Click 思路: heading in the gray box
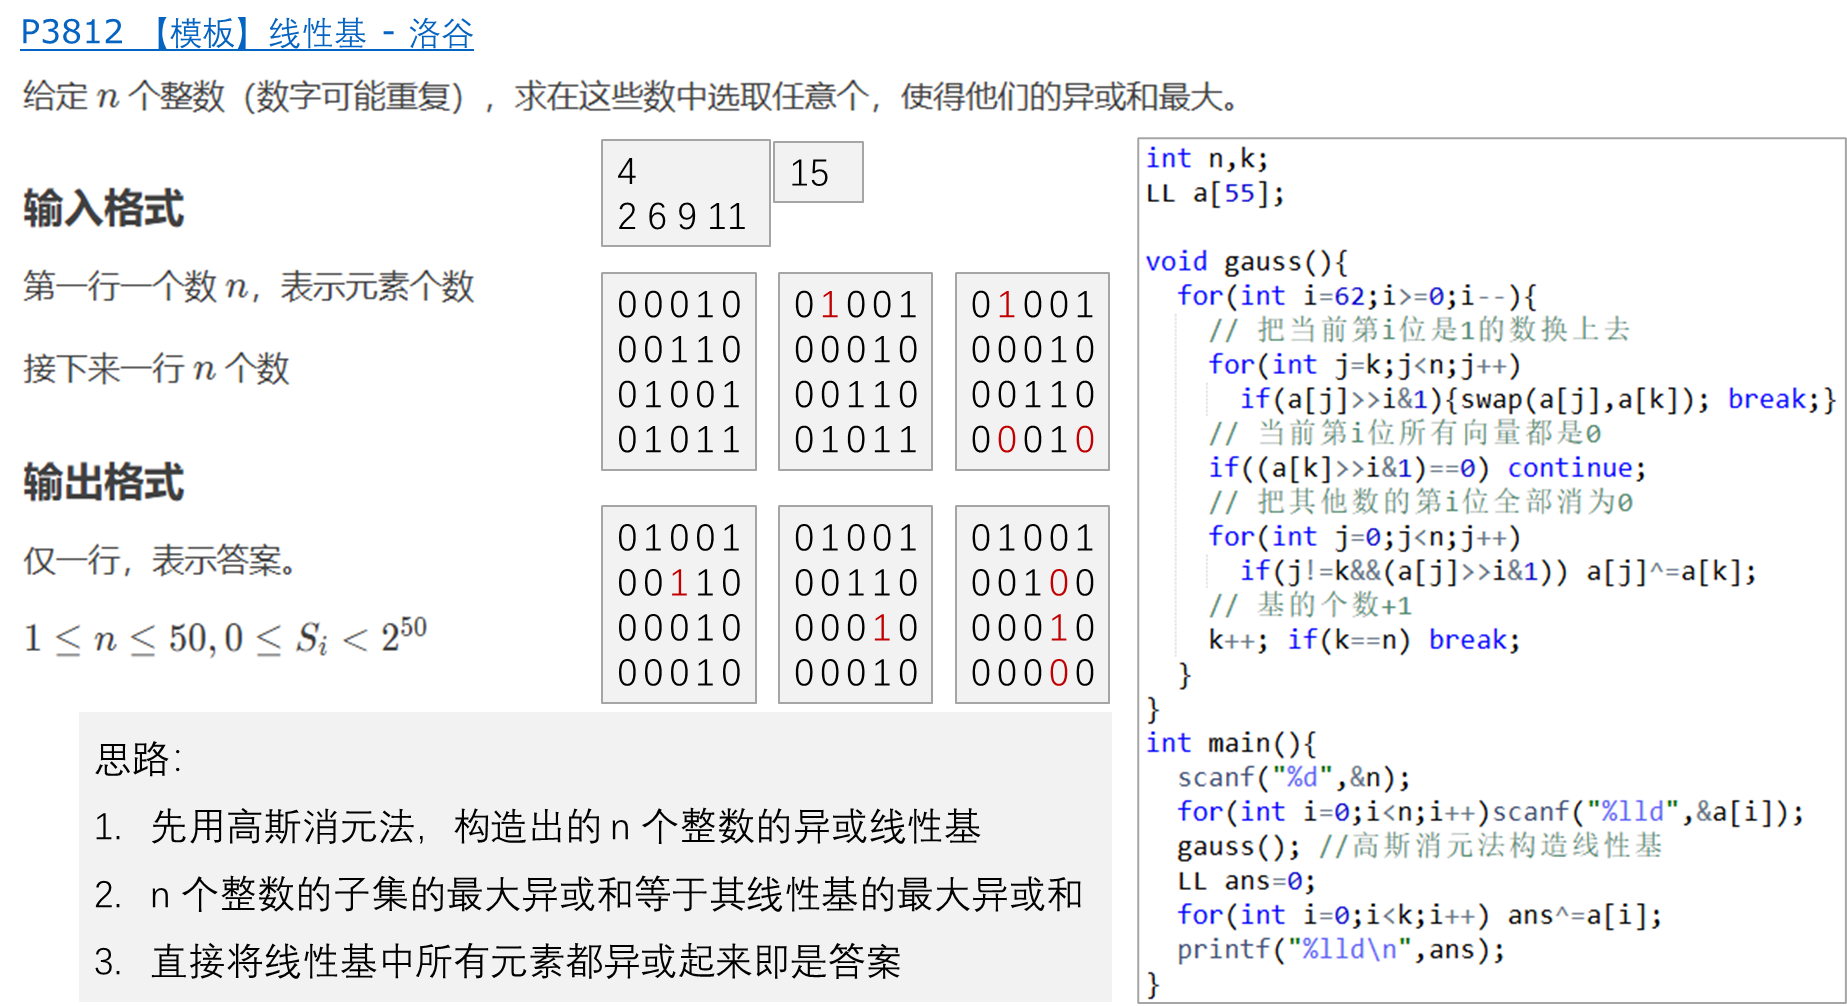 tap(139, 759)
